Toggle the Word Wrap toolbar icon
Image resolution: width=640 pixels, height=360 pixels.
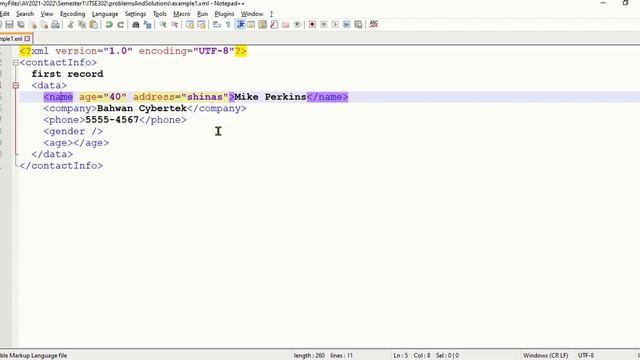(217, 24)
